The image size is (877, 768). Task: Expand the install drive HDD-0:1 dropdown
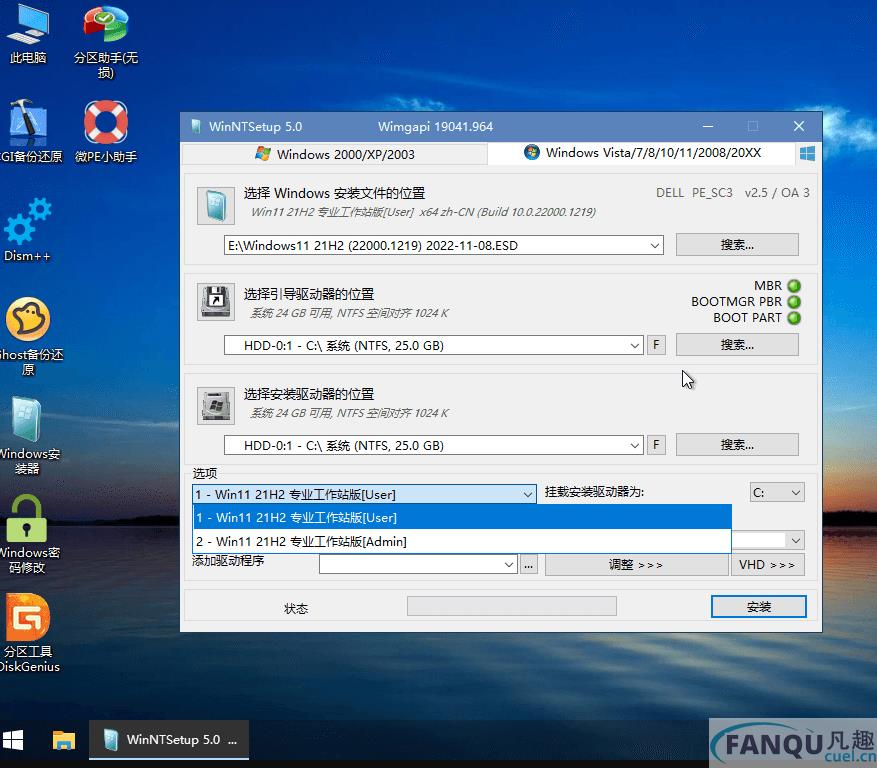[634, 446]
